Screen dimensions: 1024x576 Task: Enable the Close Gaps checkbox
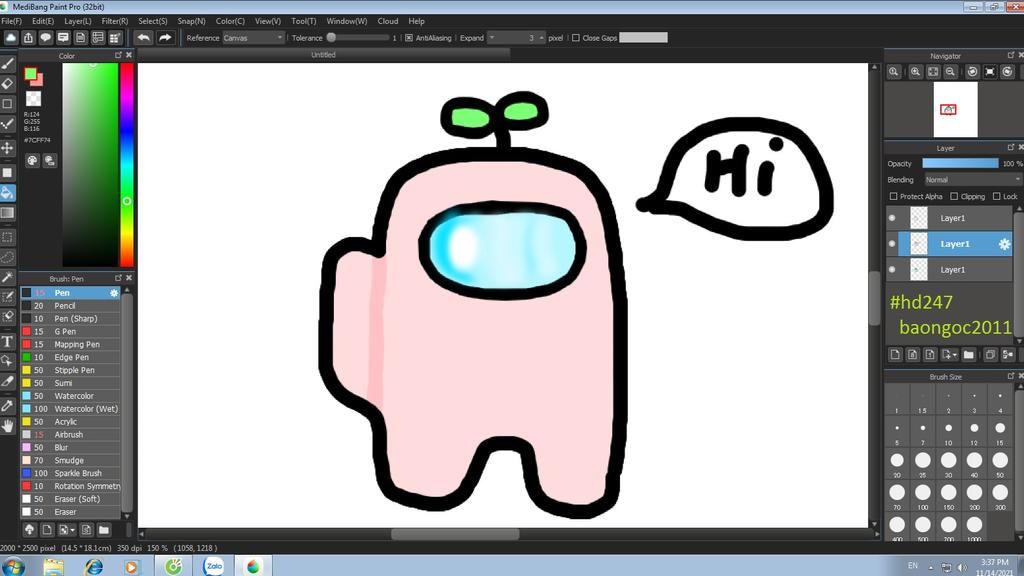575,38
